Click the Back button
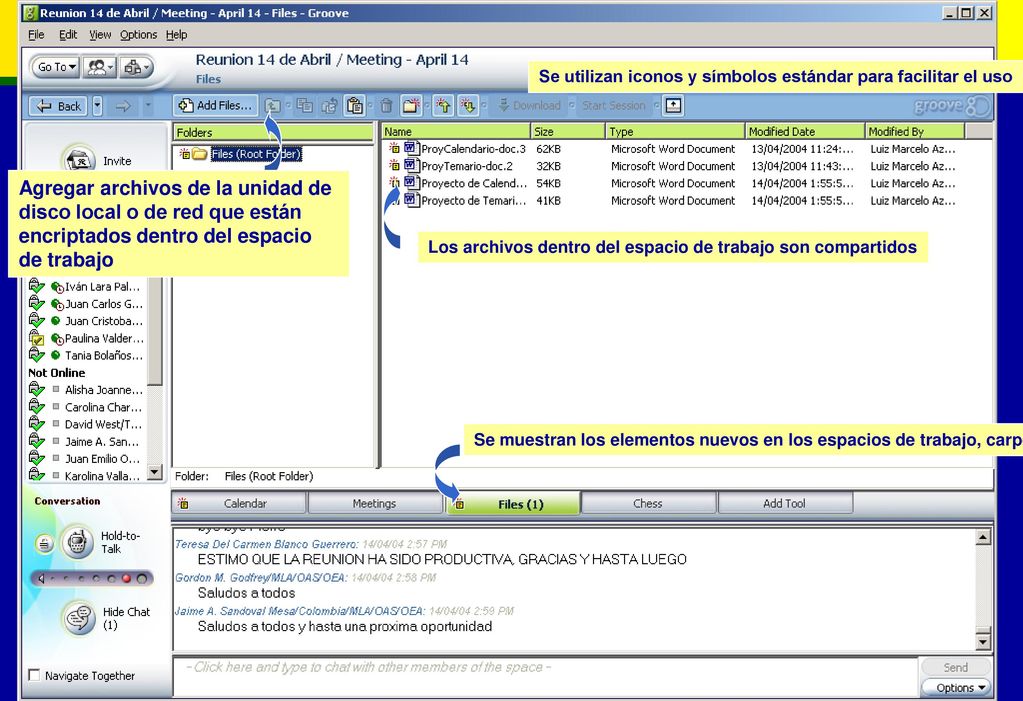The height and width of the screenshot is (701, 1023). coord(59,106)
